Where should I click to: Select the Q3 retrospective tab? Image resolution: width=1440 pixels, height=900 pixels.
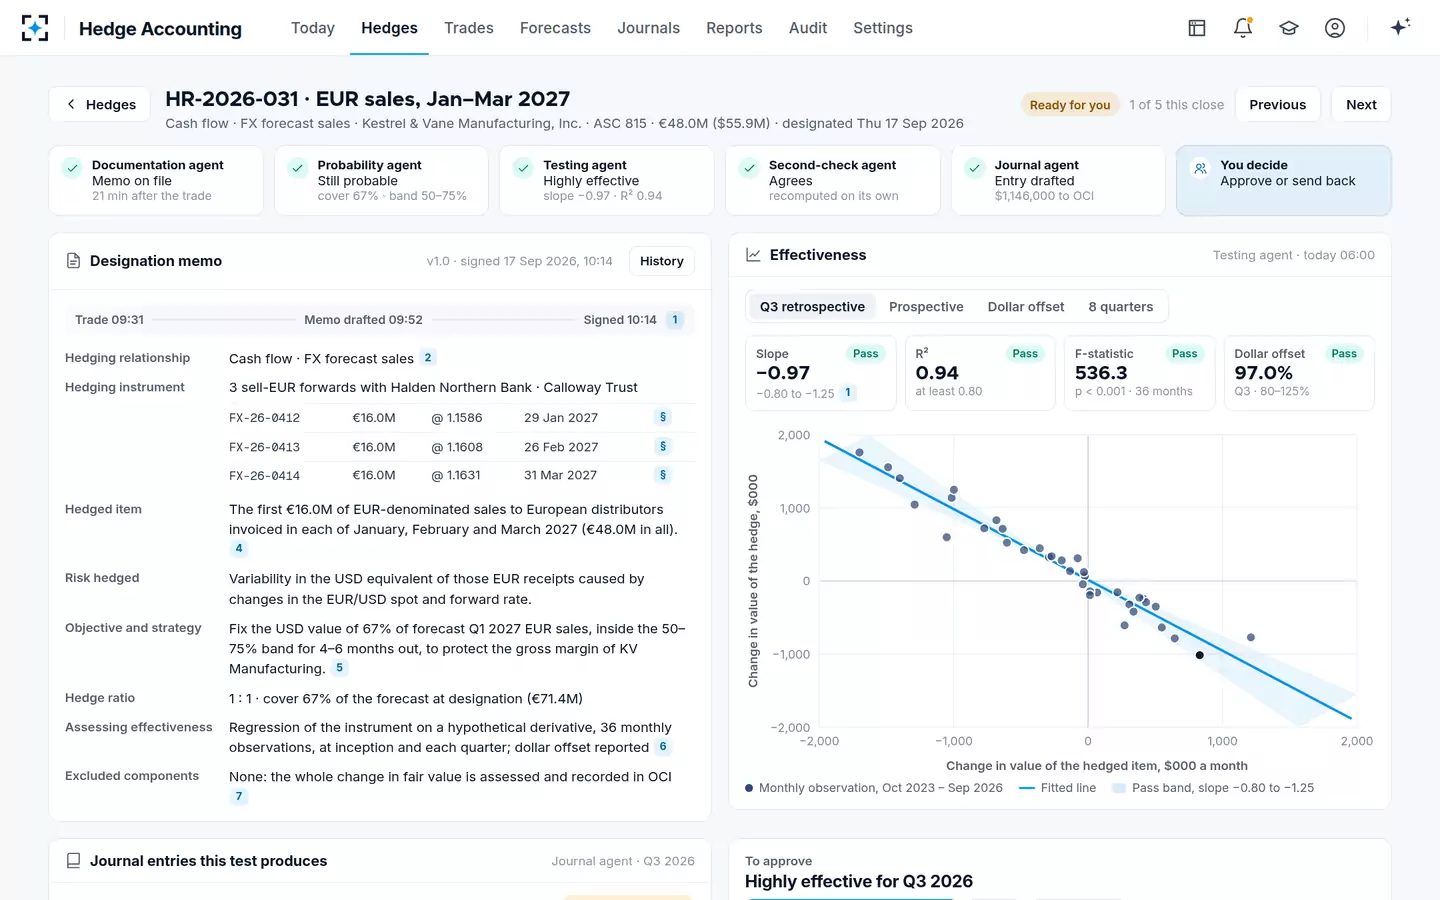pos(812,307)
